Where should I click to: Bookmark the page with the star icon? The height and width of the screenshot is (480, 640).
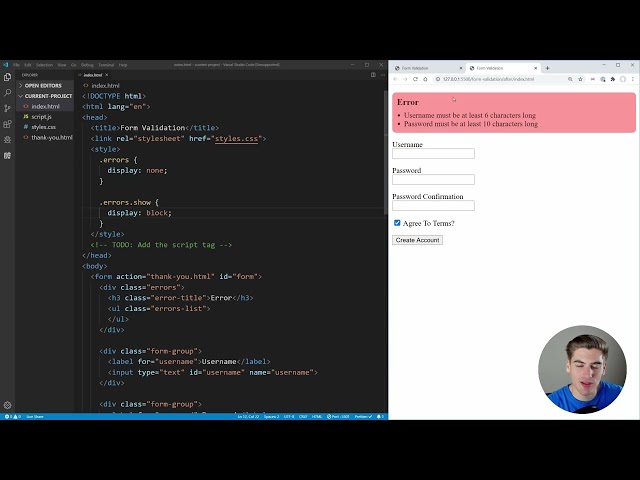[x=580, y=79]
